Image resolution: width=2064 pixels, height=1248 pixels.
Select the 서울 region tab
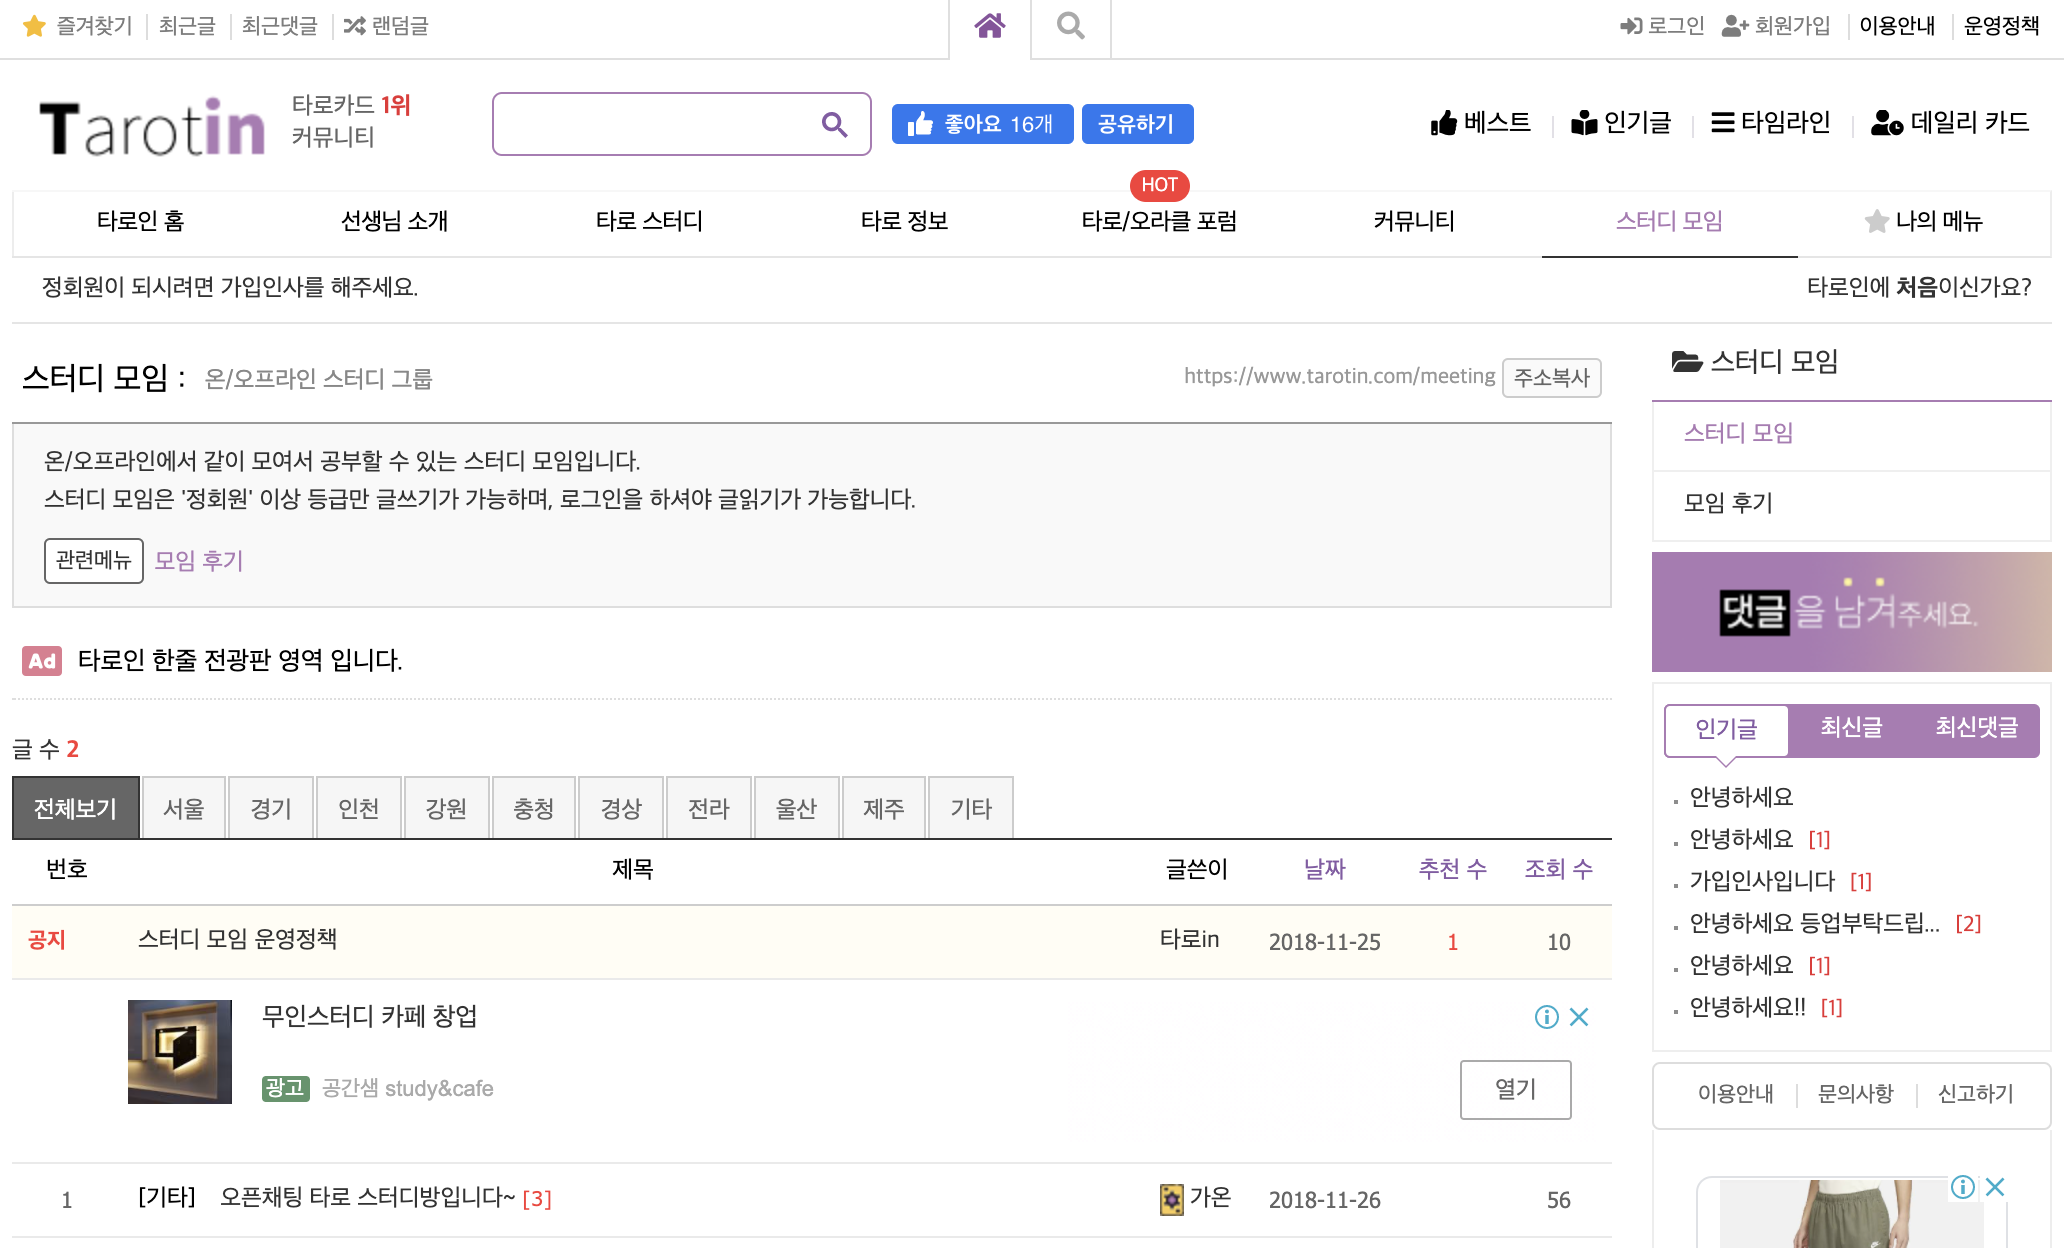183,808
